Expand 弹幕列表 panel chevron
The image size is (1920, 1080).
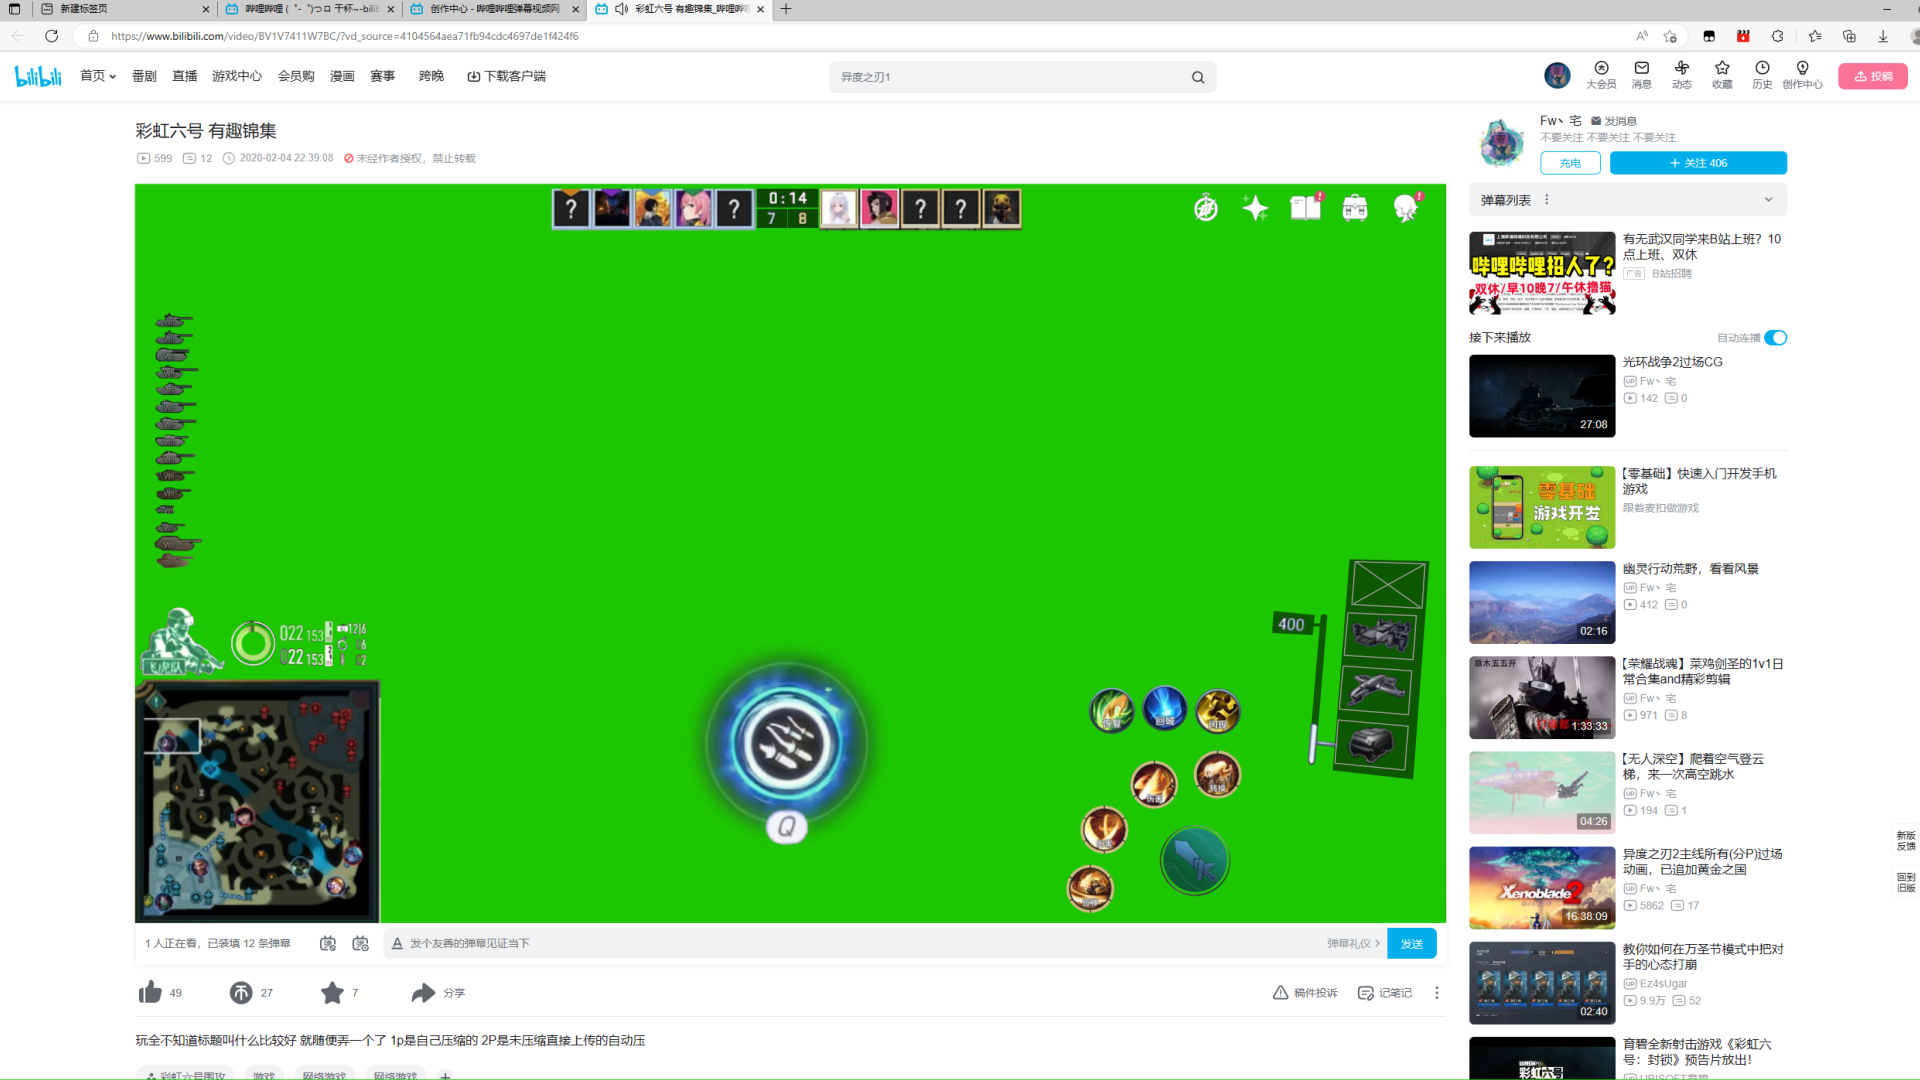(1768, 199)
